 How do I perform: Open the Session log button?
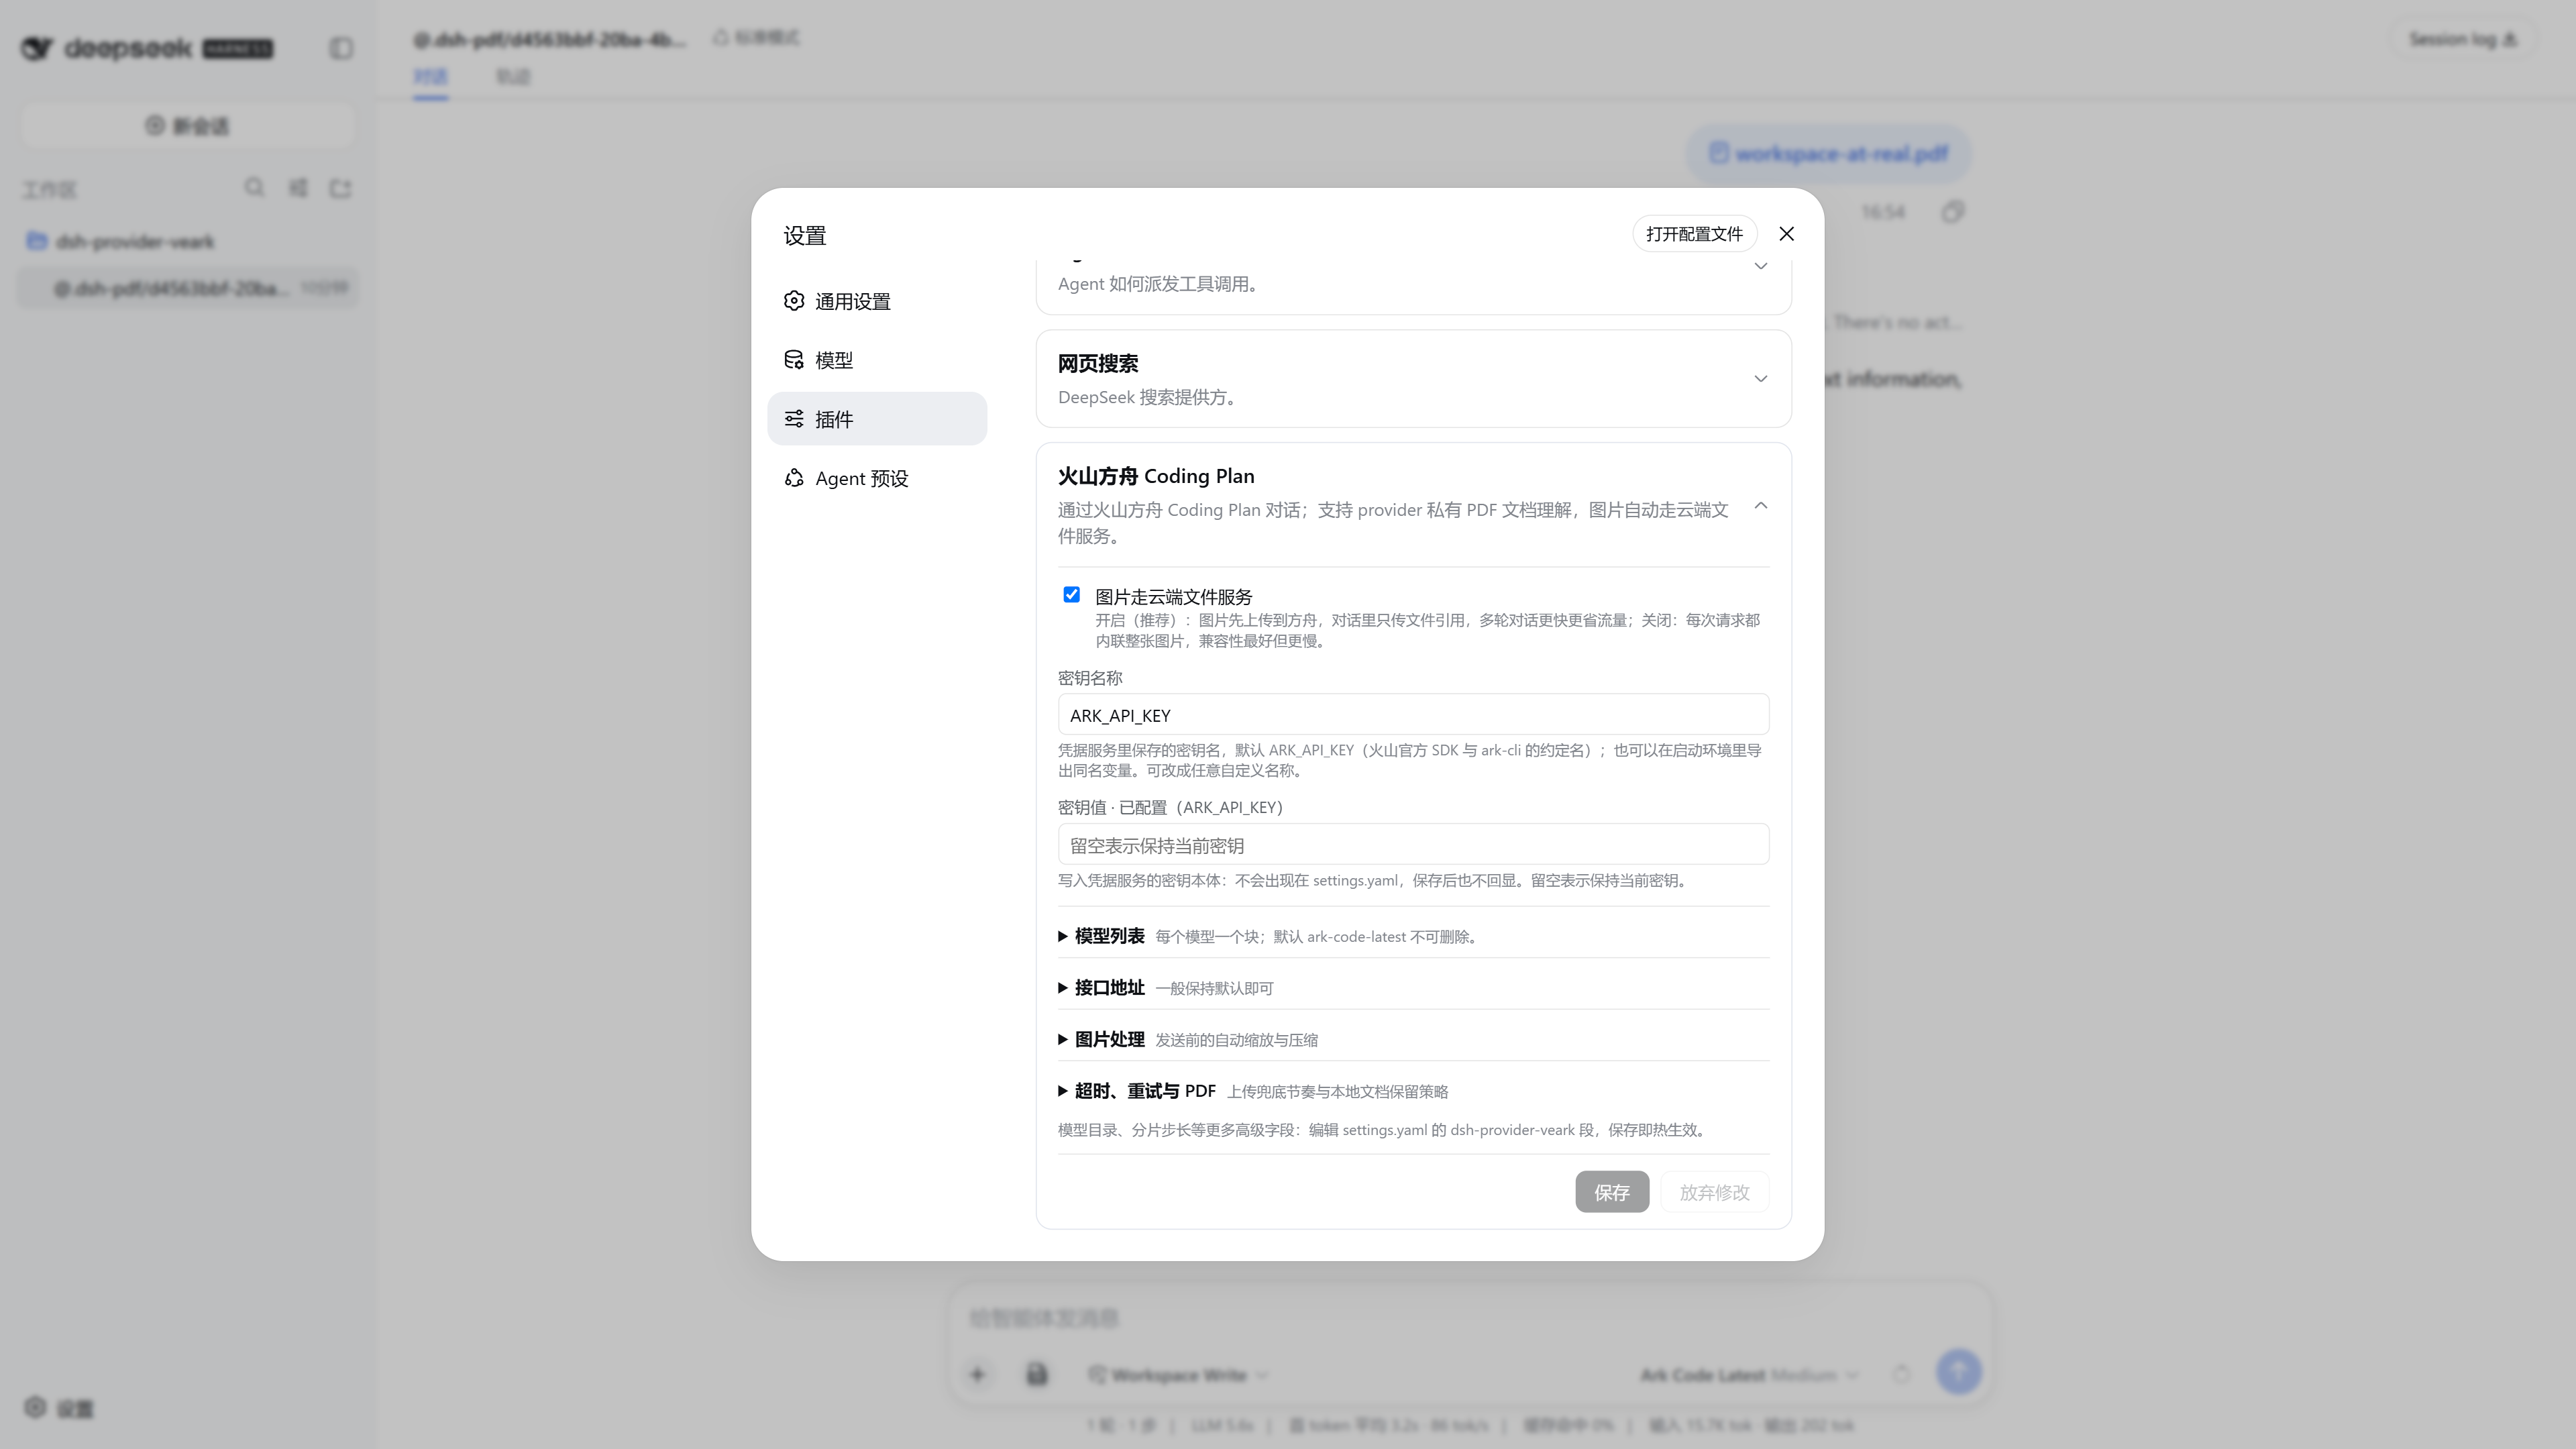pos(2463,39)
